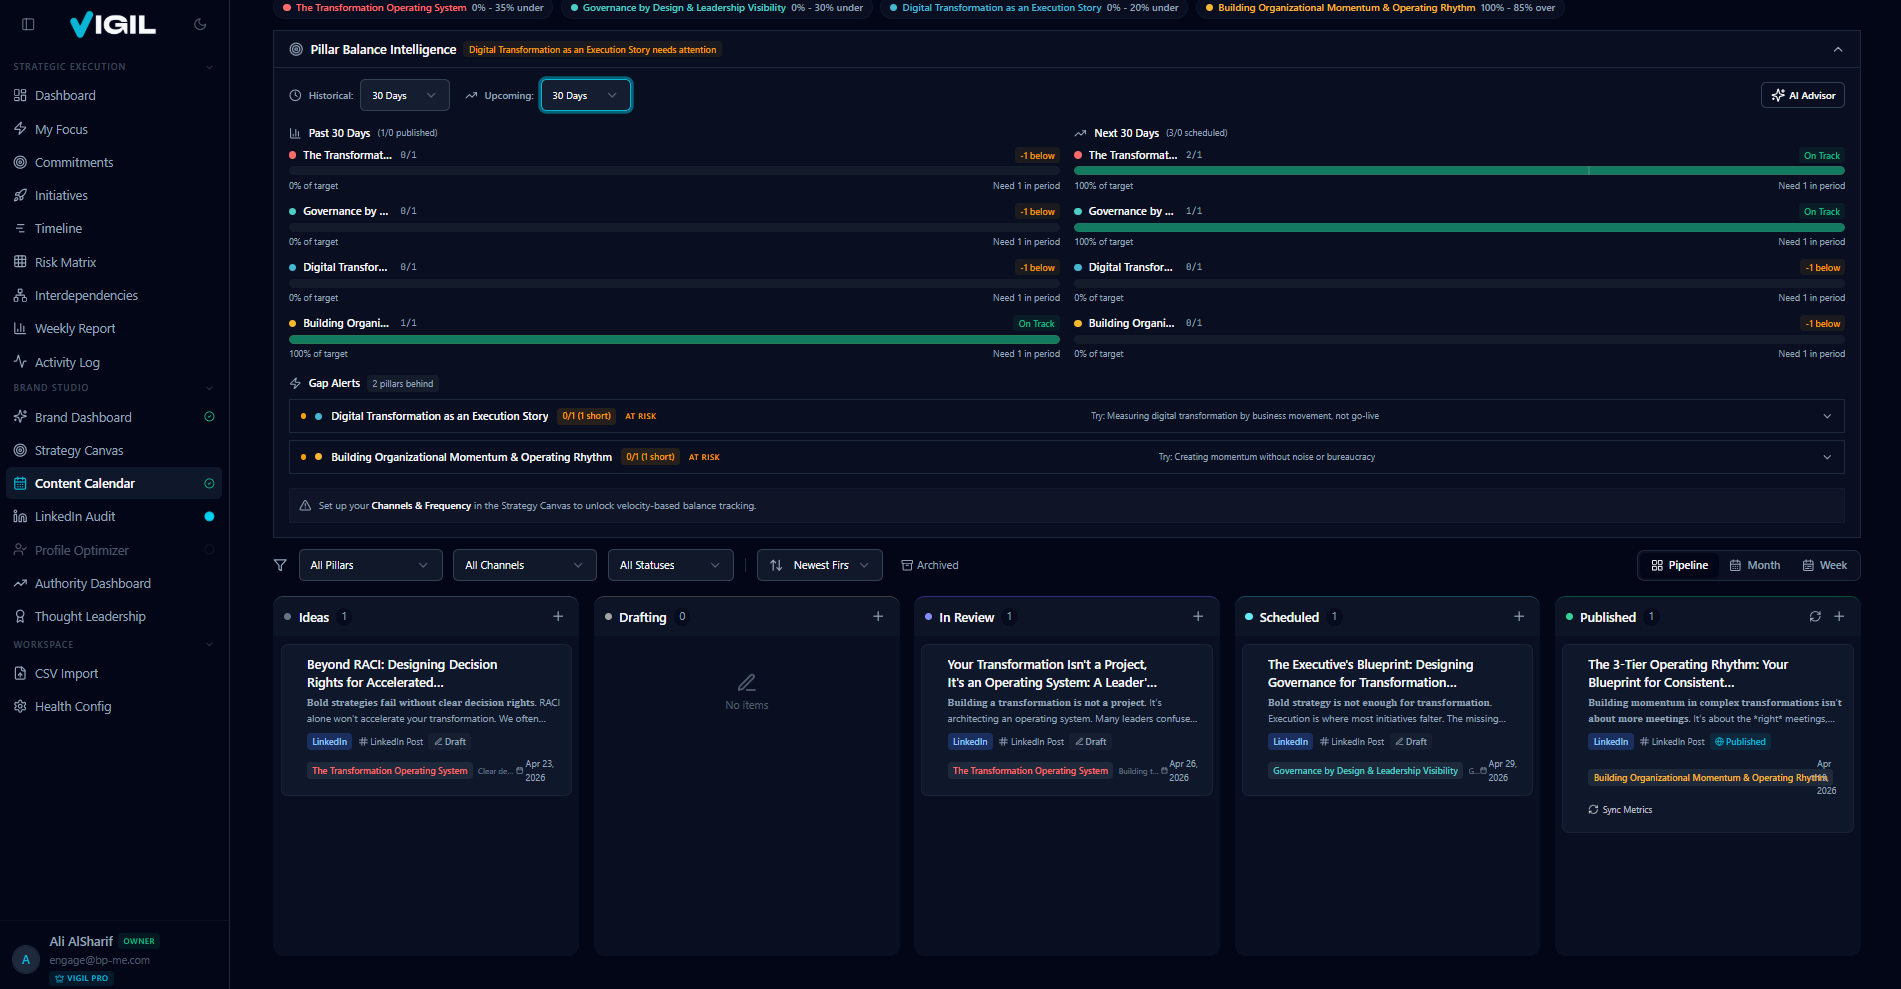Open filters via the funnel icon

point(280,564)
